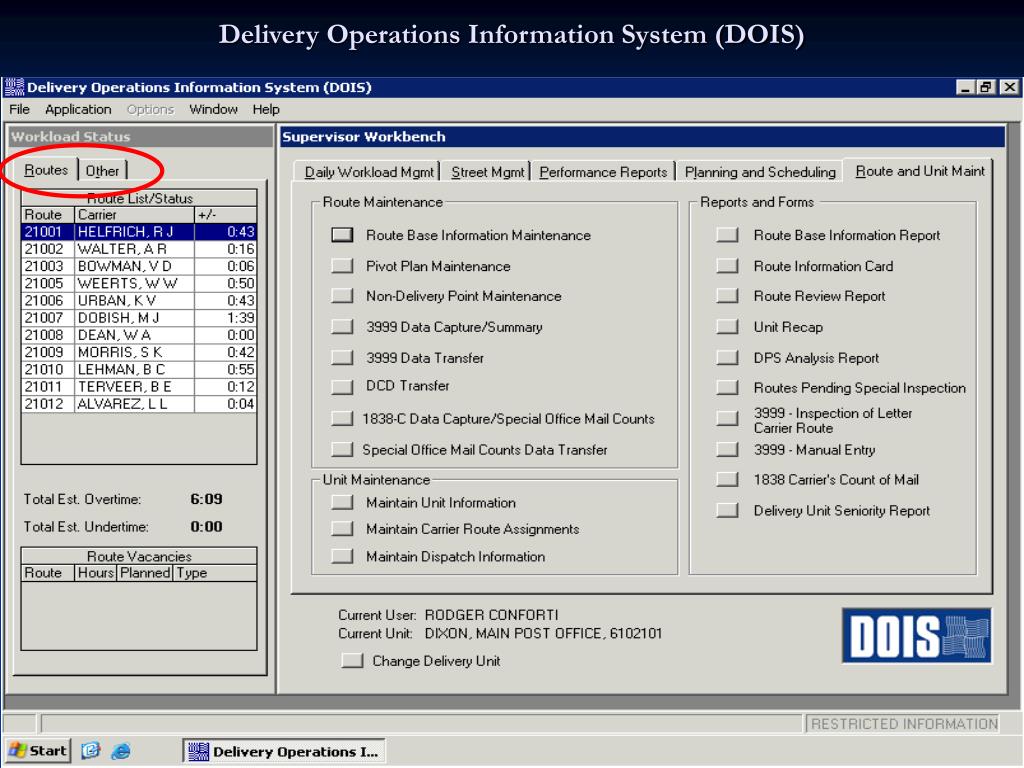Open the Help menu
The image size is (1024, 768).
266,109
